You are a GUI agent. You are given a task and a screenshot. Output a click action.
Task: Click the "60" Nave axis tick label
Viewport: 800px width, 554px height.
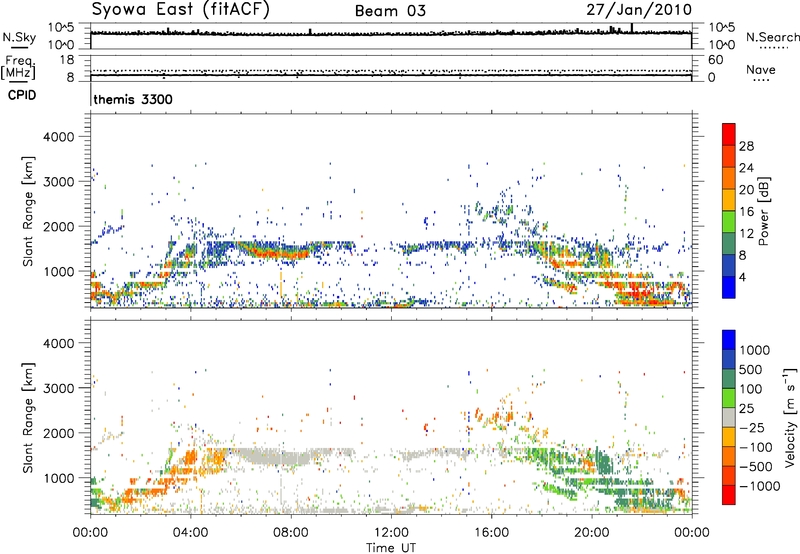[716, 60]
